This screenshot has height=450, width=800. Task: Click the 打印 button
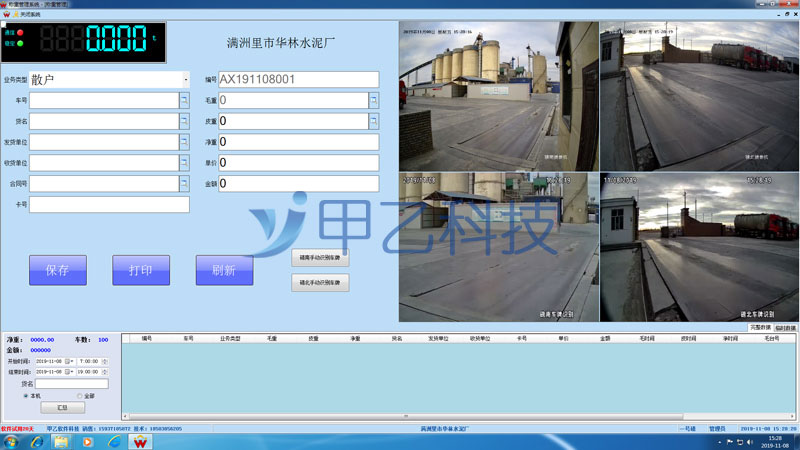[141, 270]
